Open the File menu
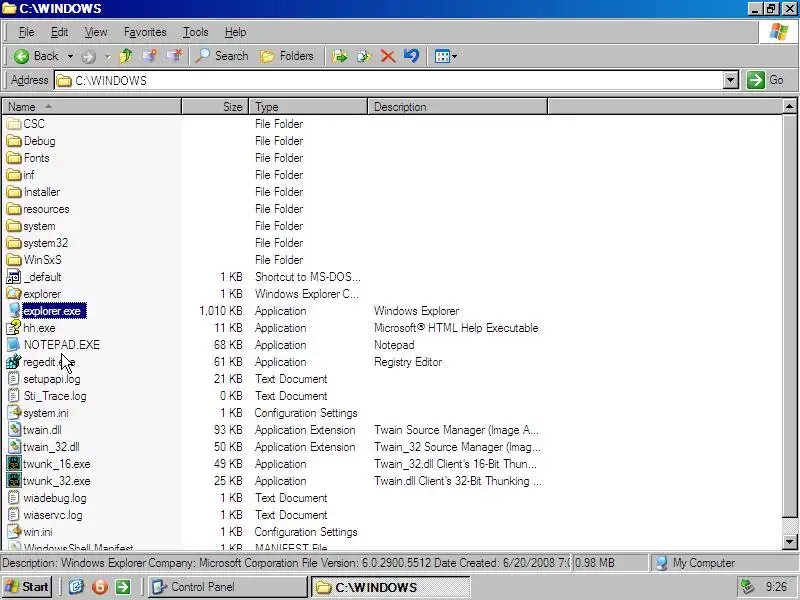 tap(27, 32)
